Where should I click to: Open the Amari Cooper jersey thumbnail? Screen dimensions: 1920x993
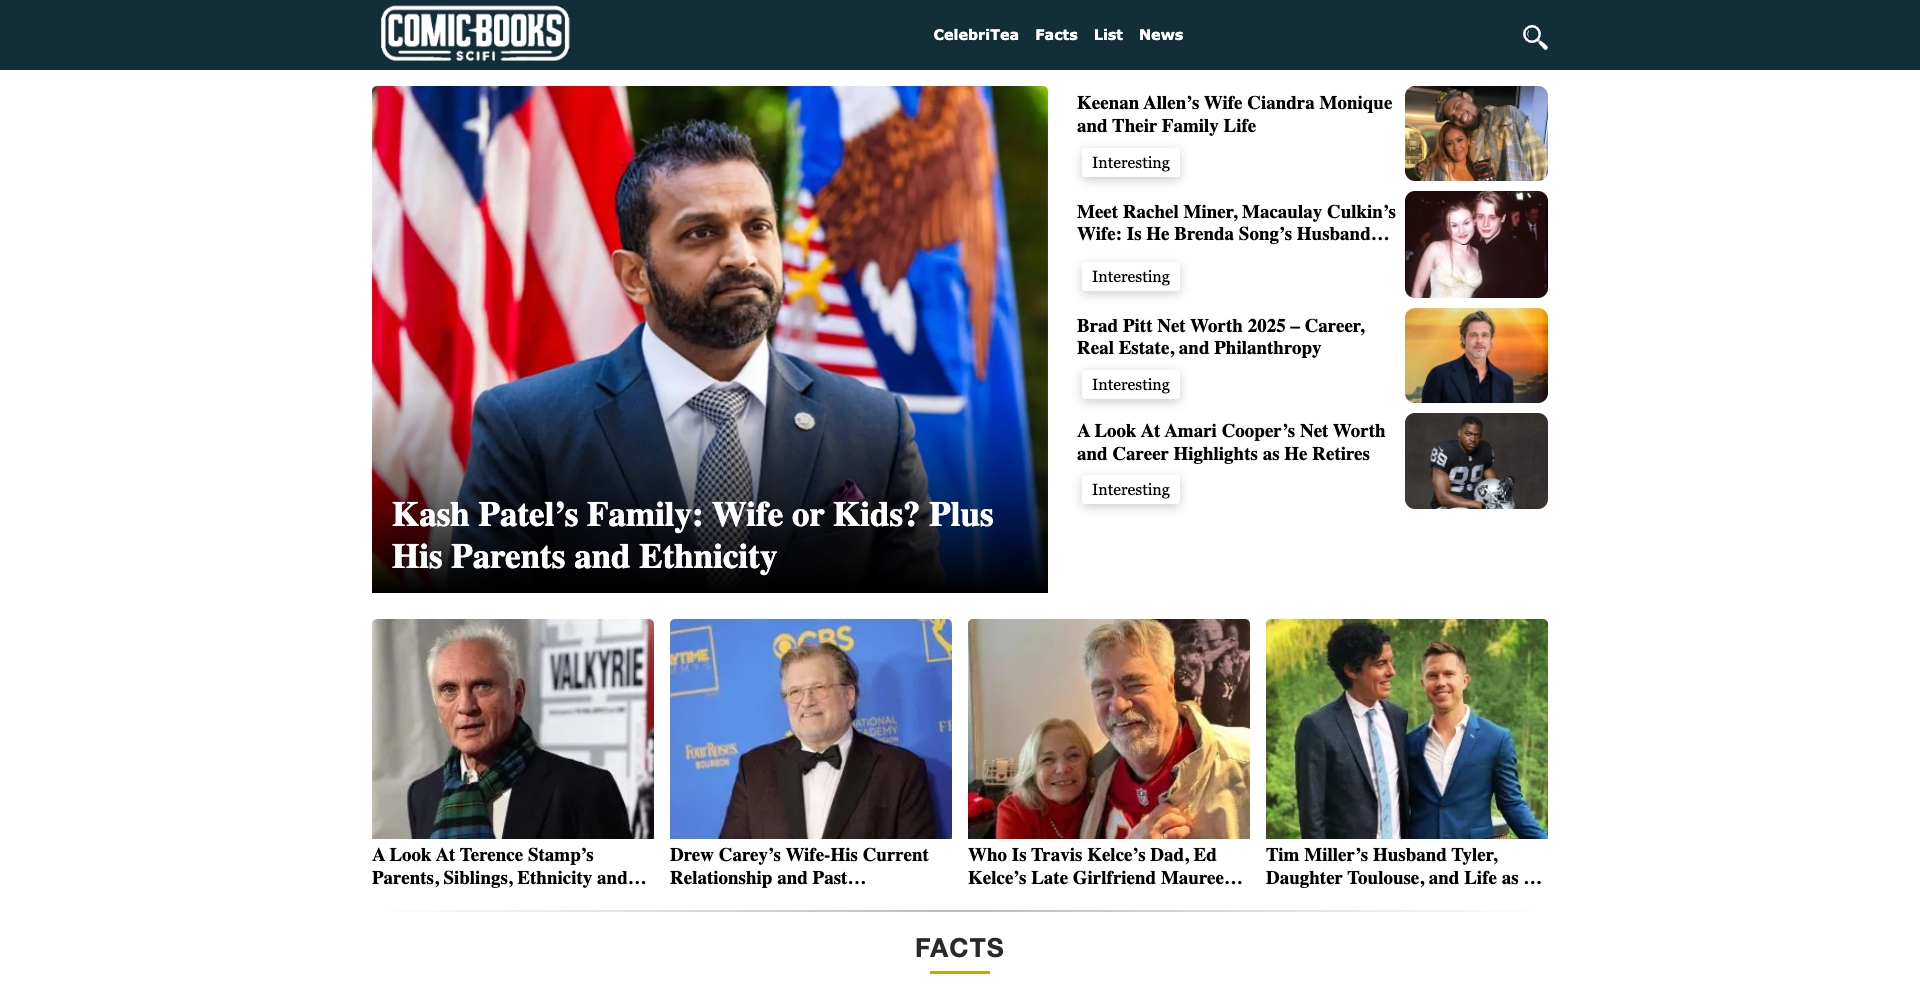pyautogui.click(x=1476, y=461)
